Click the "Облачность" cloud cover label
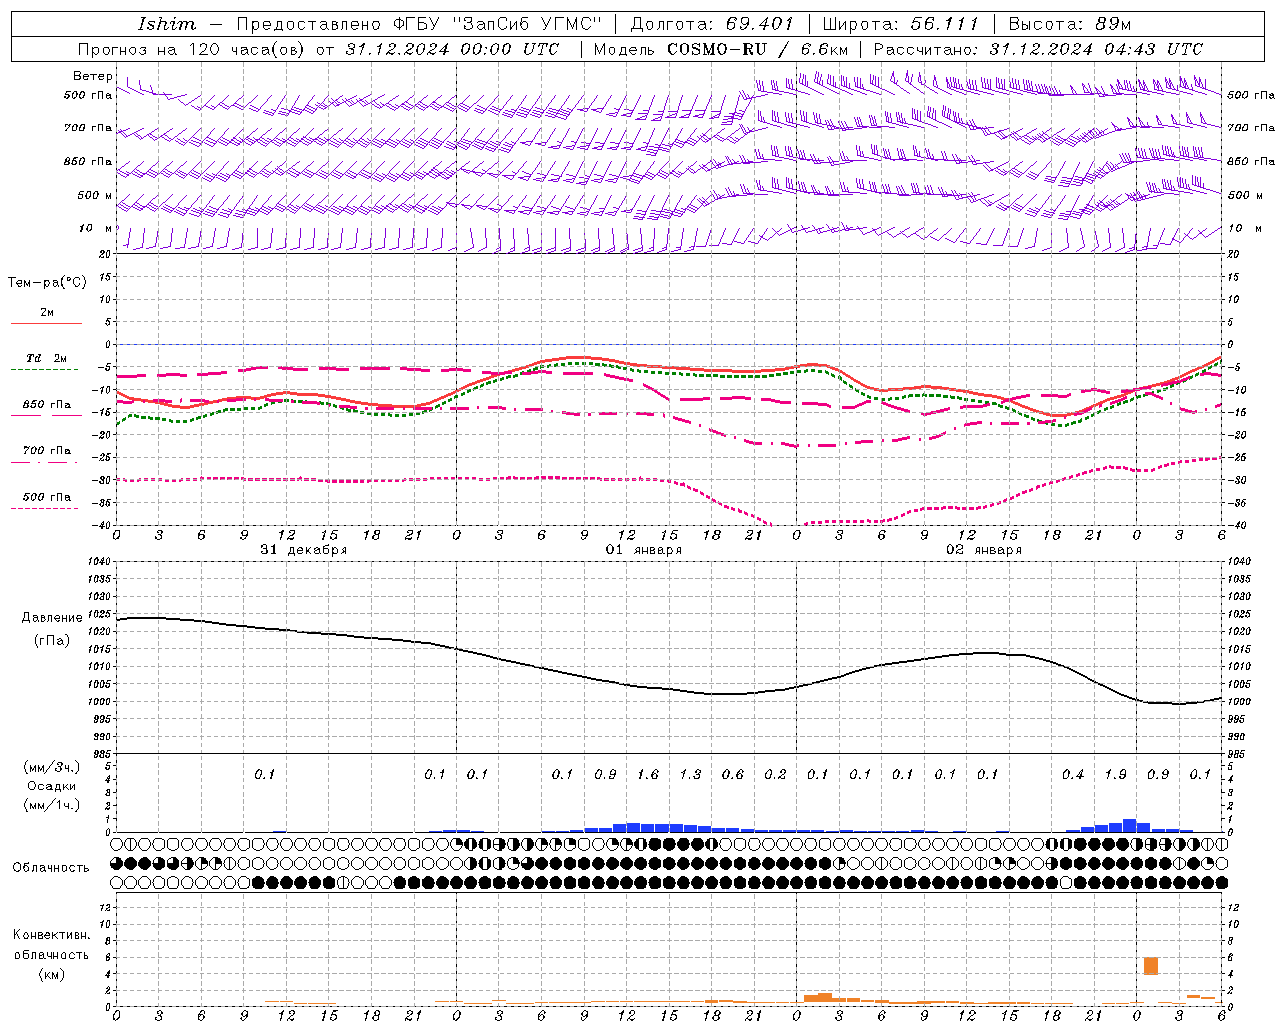Viewport: 1280px width, 1024px height. point(50,867)
